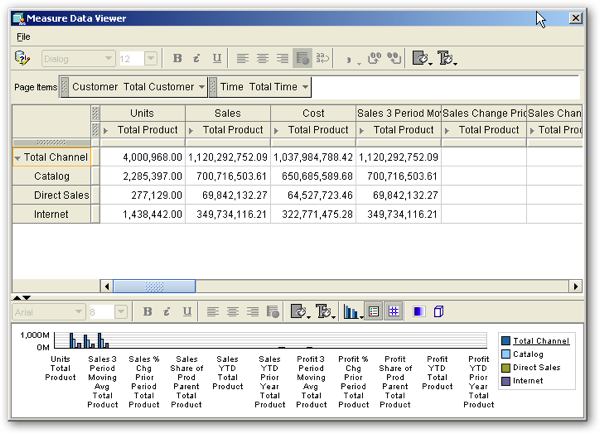Select the Catalog row header

click(x=51, y=176)
